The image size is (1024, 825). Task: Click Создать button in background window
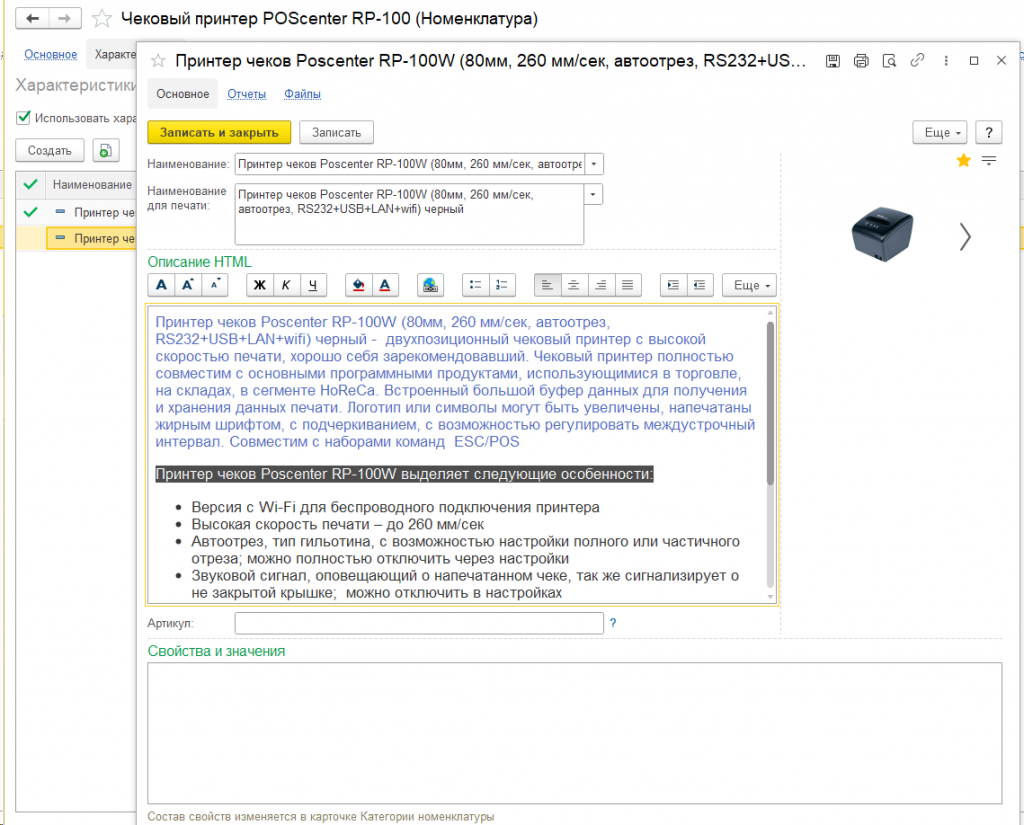pyautogui.click(x=50, y=150)
